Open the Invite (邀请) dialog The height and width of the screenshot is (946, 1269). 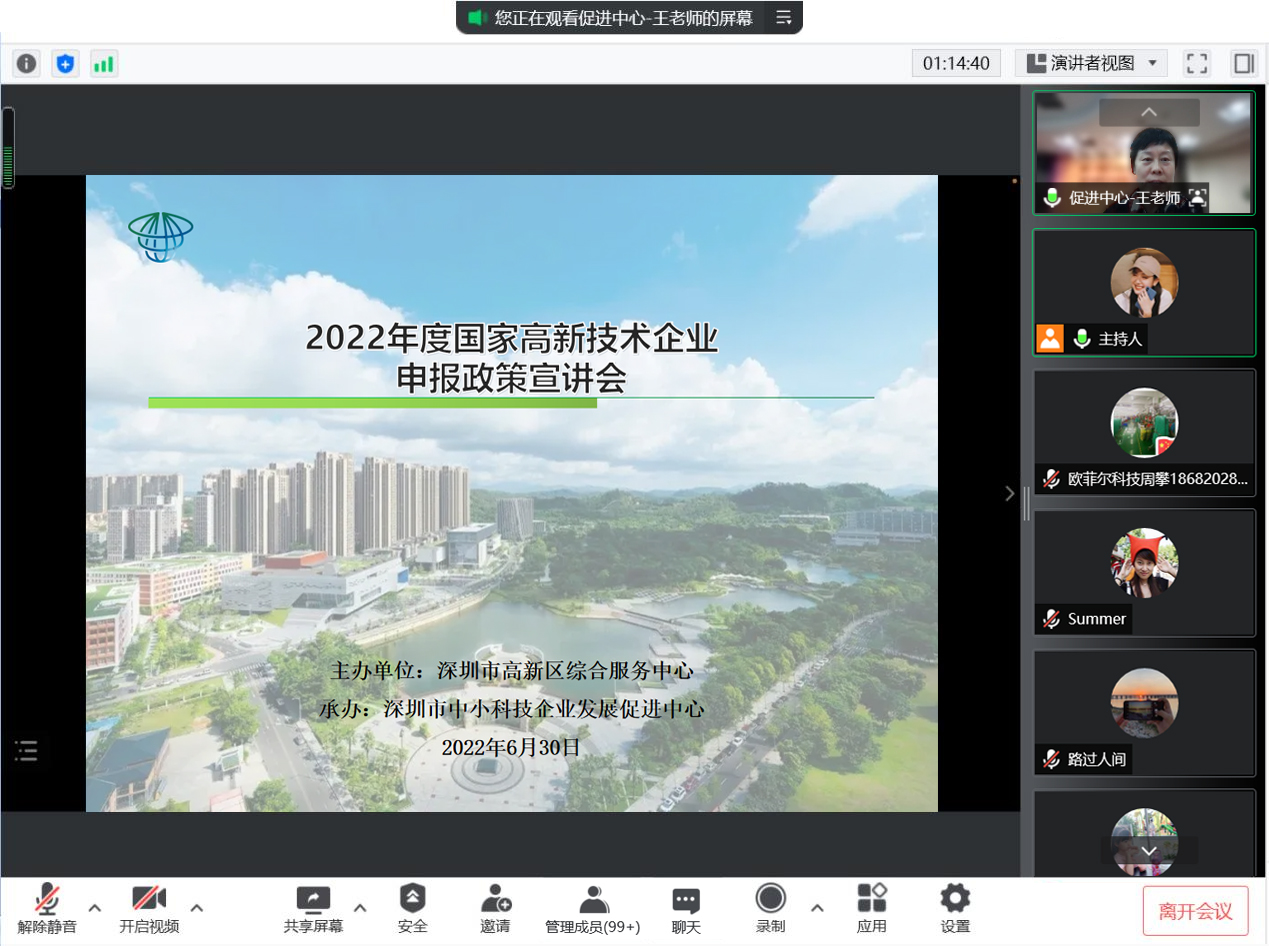pos(495,908)
